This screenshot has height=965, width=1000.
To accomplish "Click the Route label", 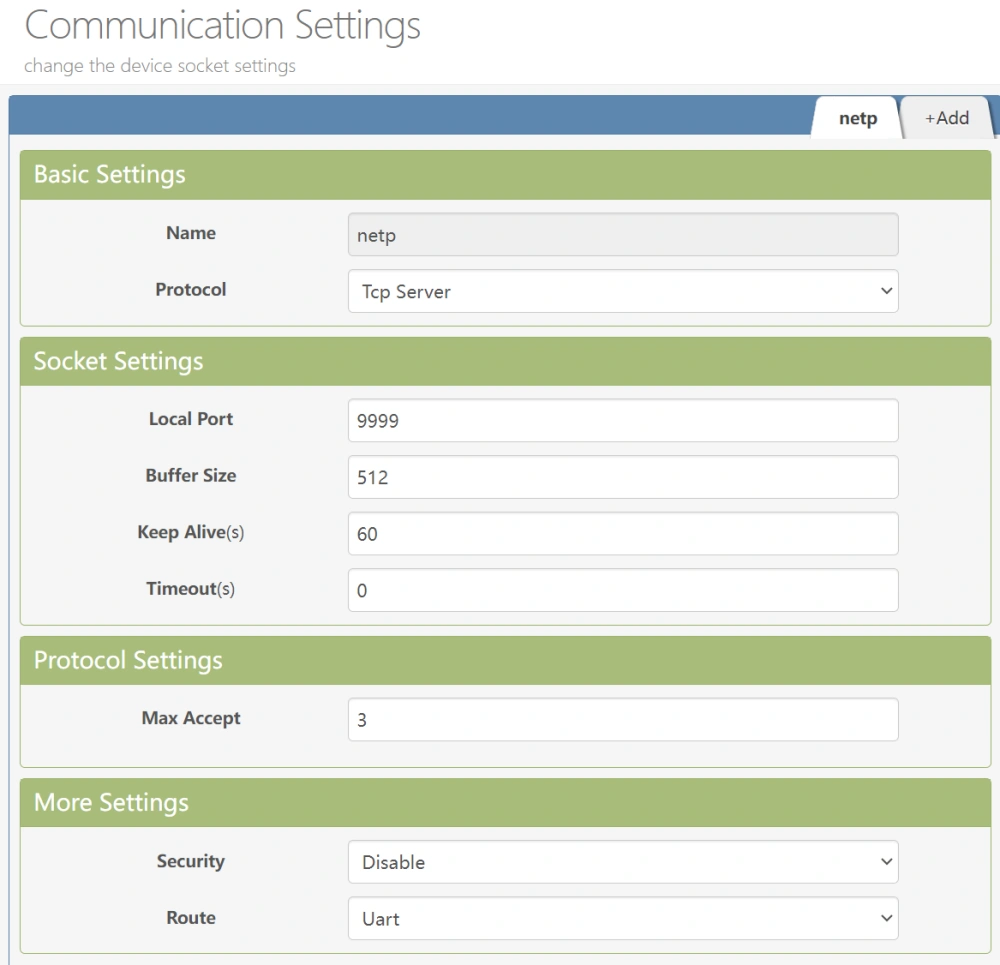I will [191, 918].
